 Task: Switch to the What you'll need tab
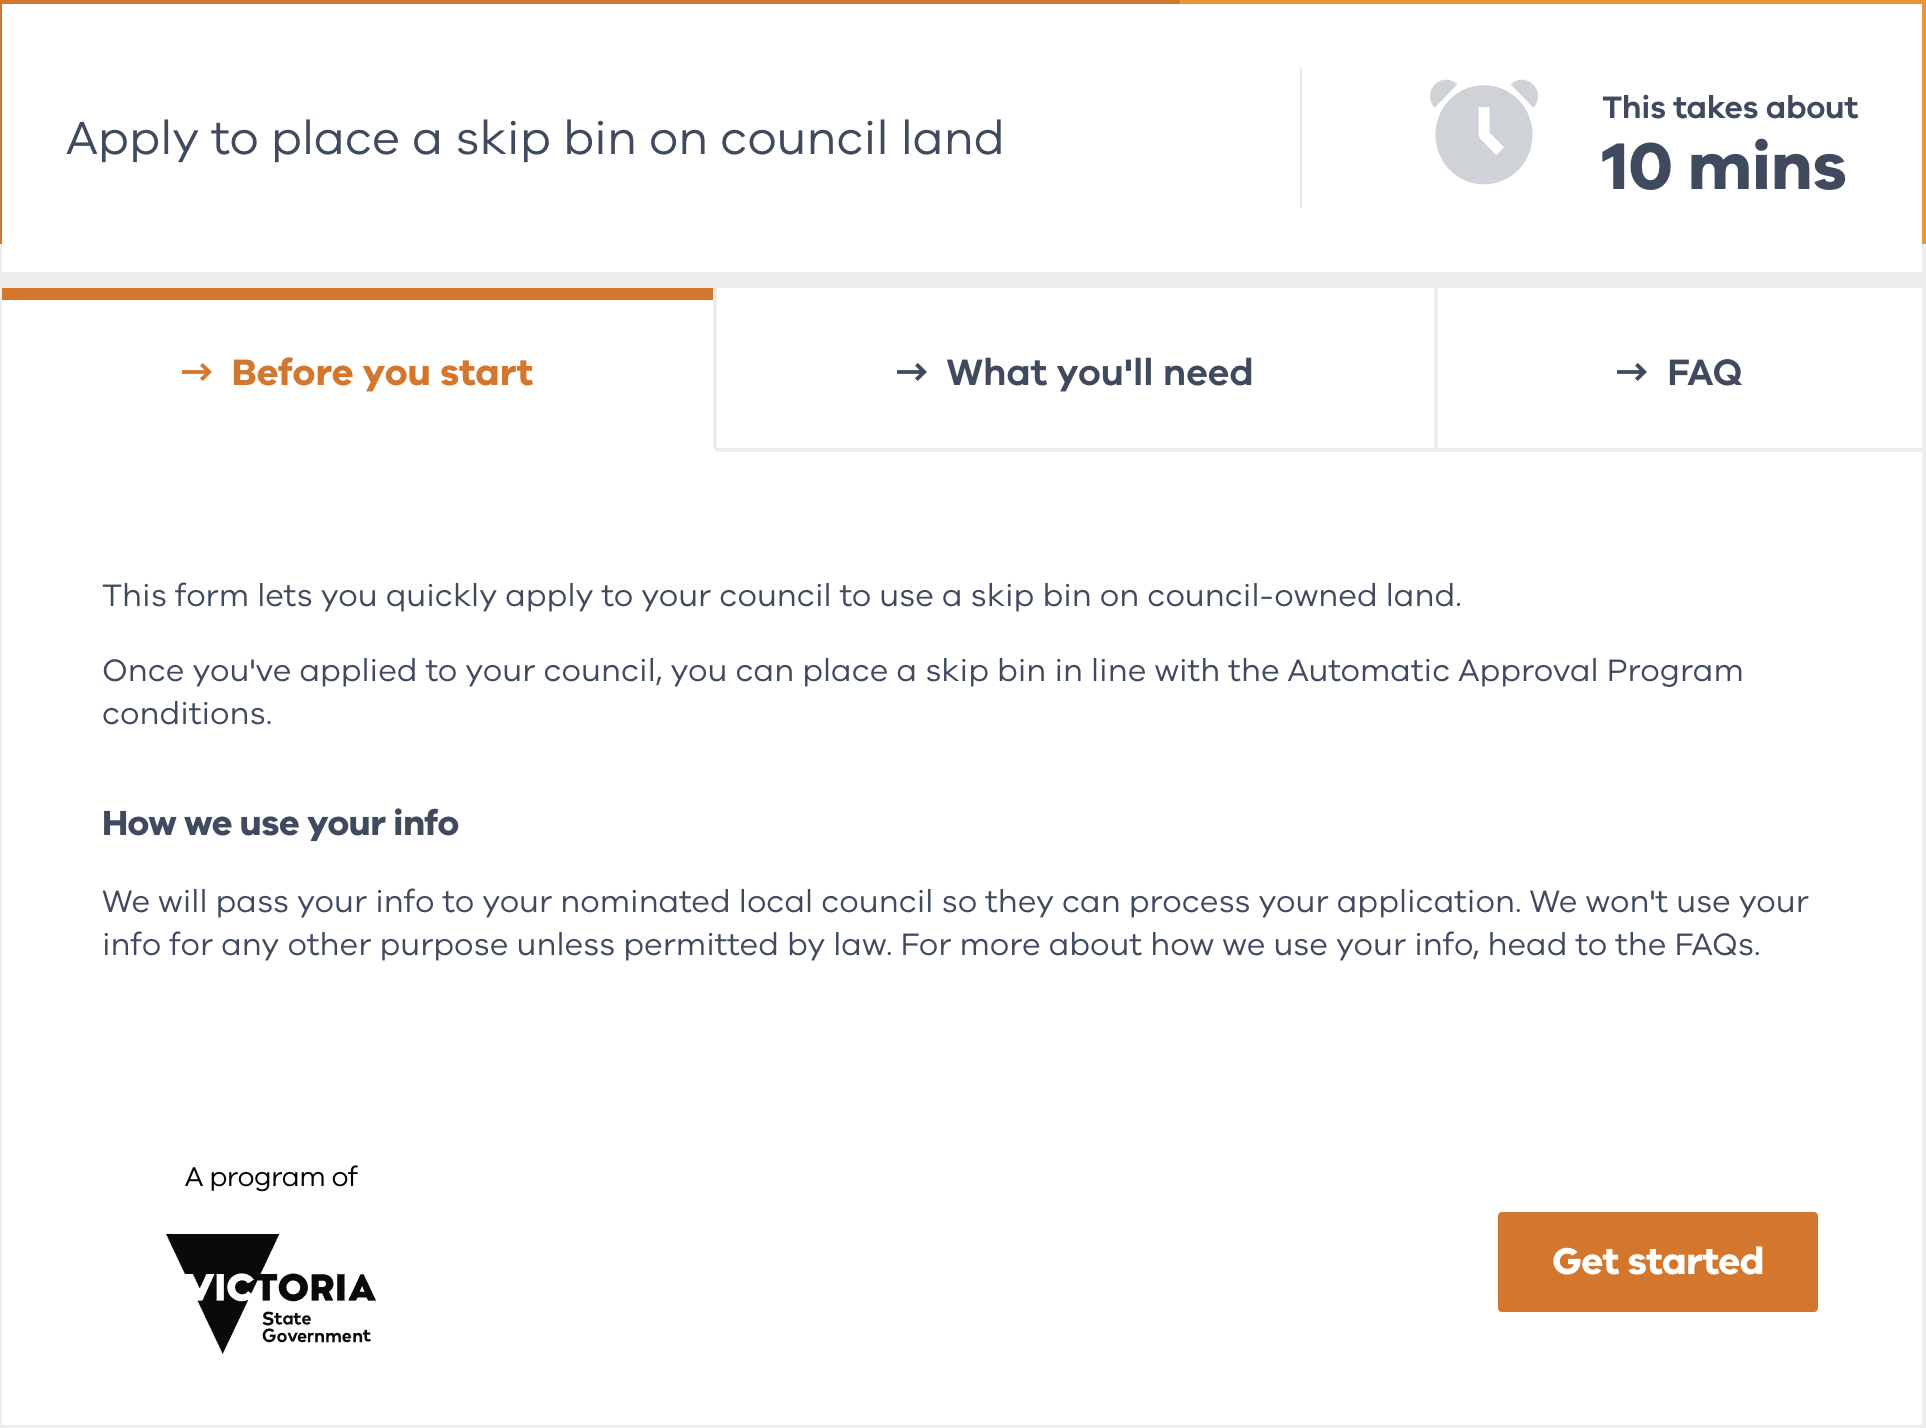coord(1074,370)
